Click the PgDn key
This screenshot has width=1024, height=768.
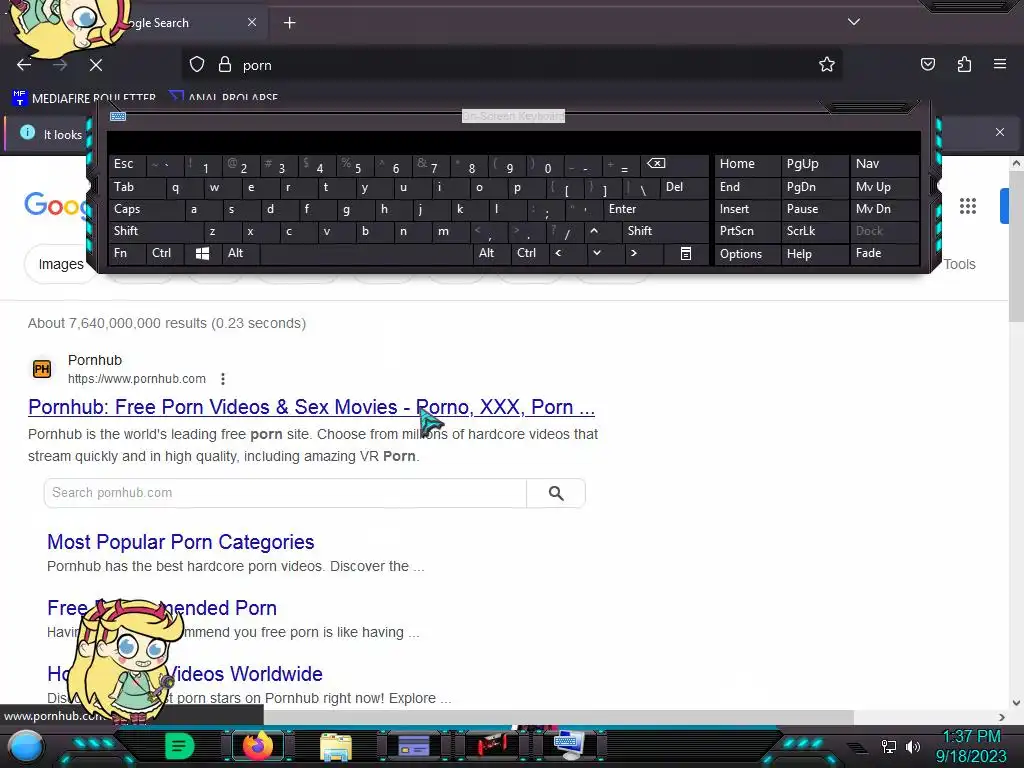click(815, 187)
